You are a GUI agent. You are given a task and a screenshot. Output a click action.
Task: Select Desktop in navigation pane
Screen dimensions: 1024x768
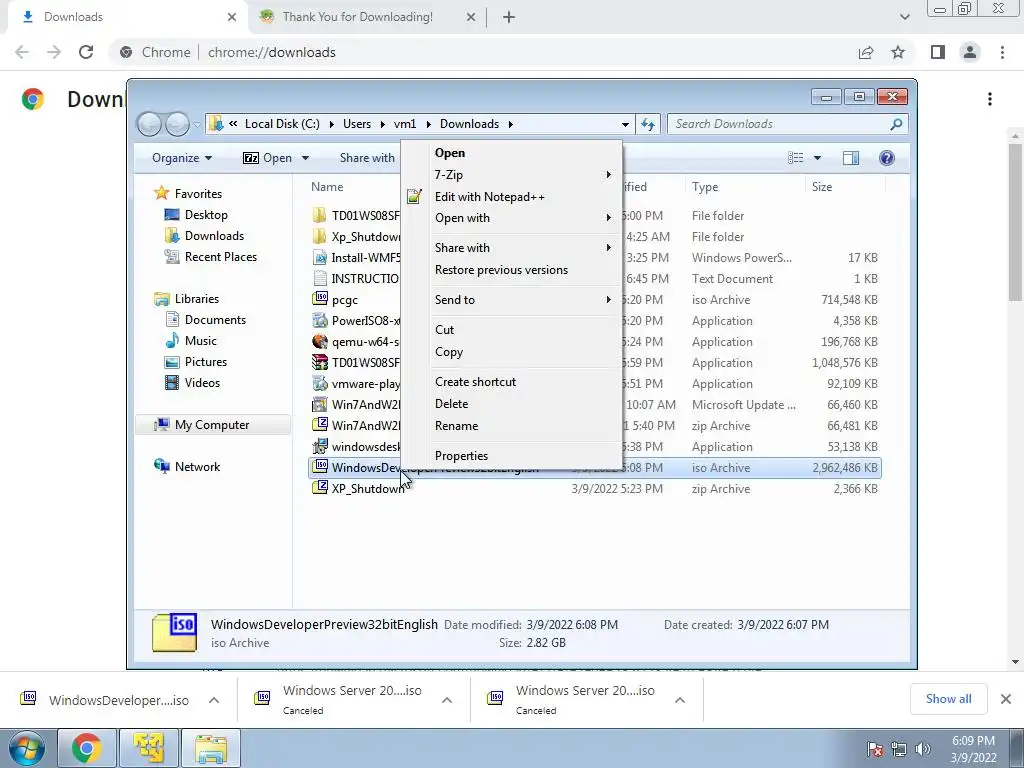click(206, 215)
